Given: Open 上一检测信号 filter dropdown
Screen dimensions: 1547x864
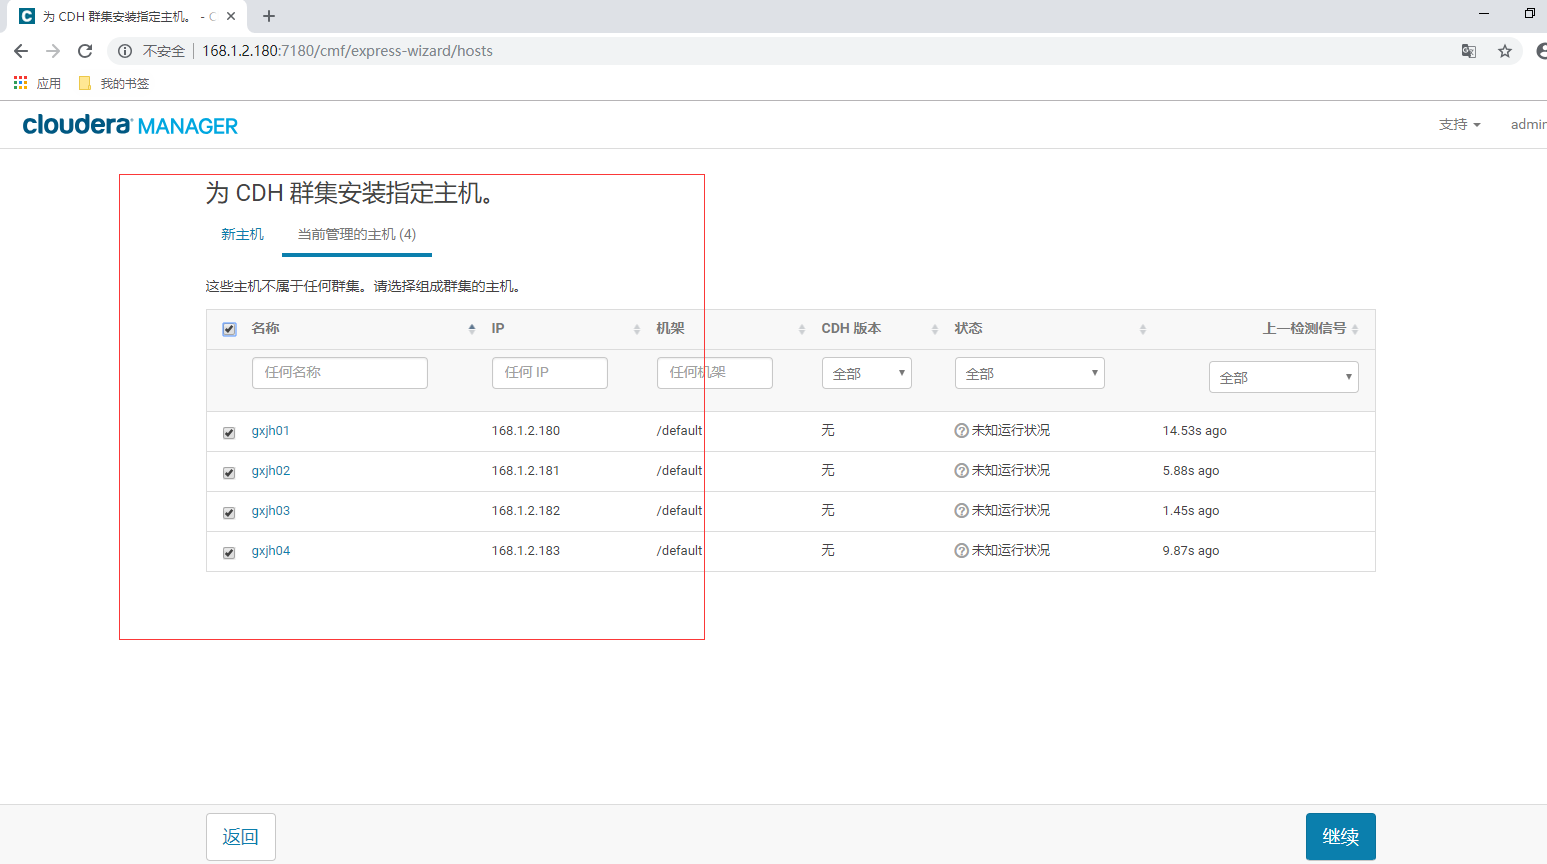Looking at the screenshot, I should pos(1284,377).
